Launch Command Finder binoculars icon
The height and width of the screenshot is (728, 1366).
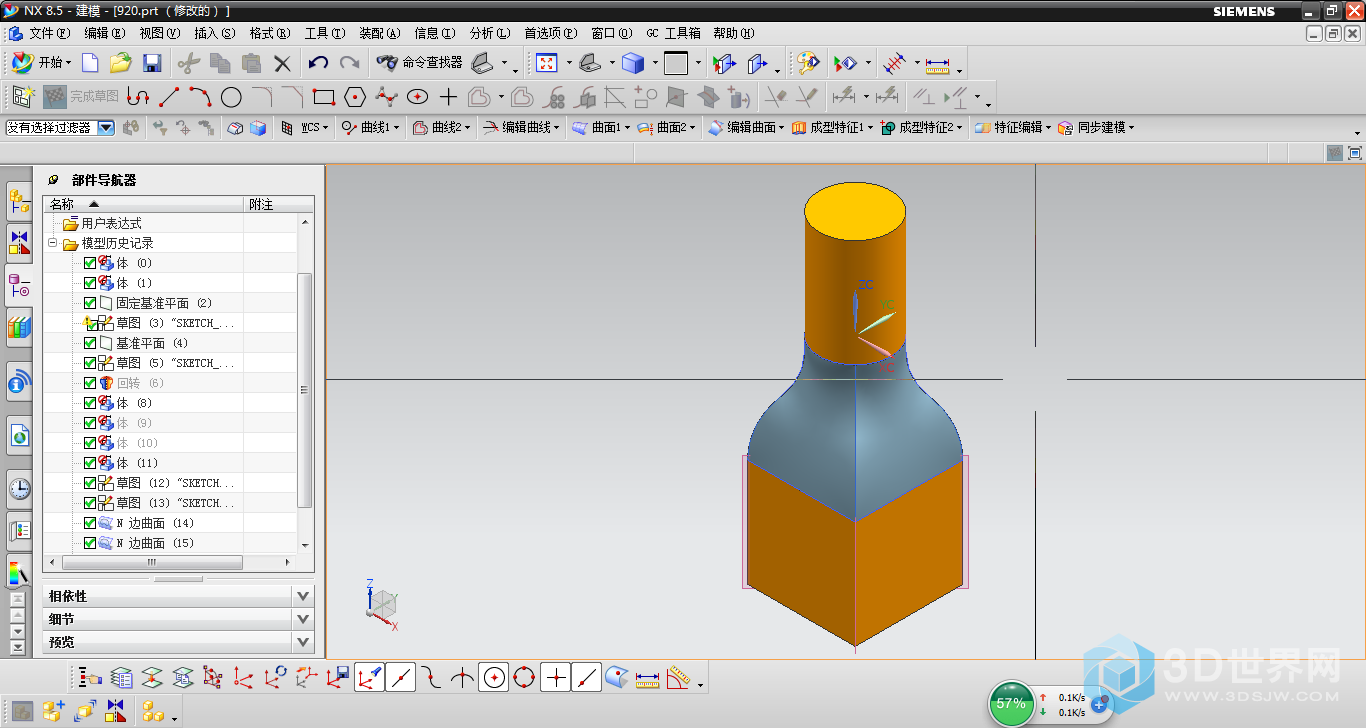tap(387, 63)
